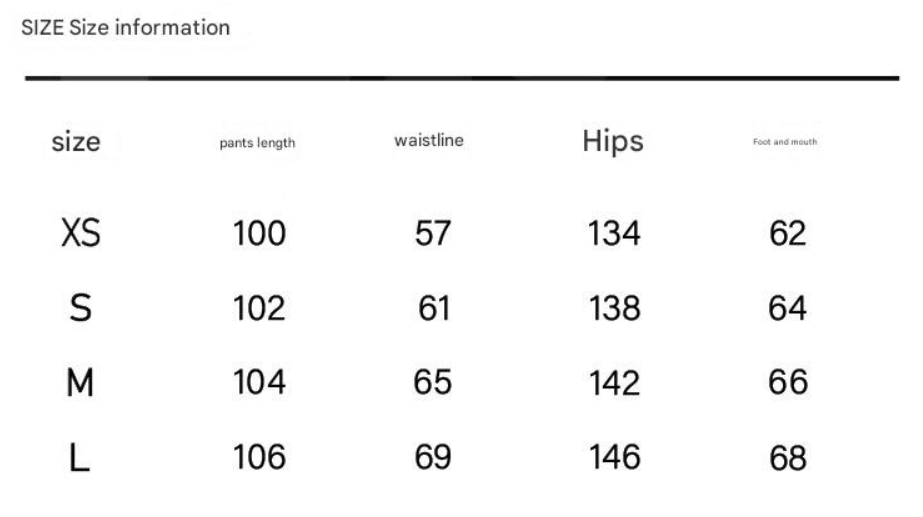This screenshot has height=517, width=923.
Task: Click foot opening value 66
Action: (788, 383)
